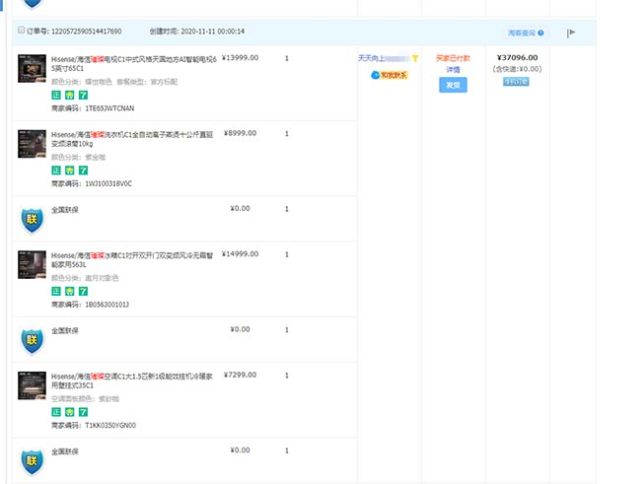Viewport: 641px width, 484px height.
Task: Click the middle green badge under the refrigerator
Action: 70,291
